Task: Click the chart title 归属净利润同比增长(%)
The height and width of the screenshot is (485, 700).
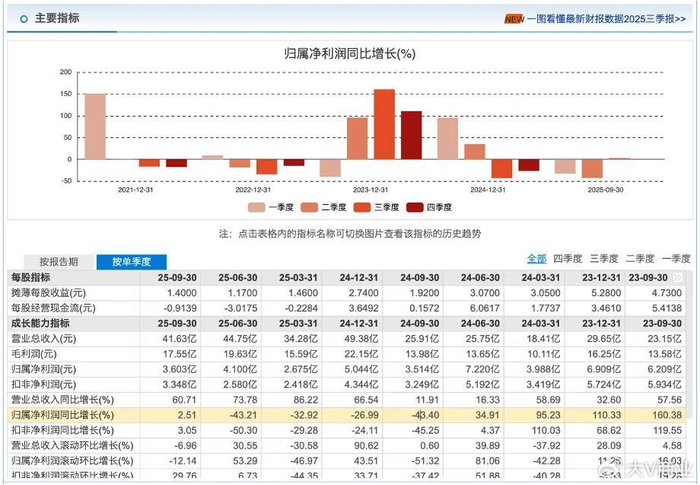Action: pyautogui.click(x=350, y=54)
